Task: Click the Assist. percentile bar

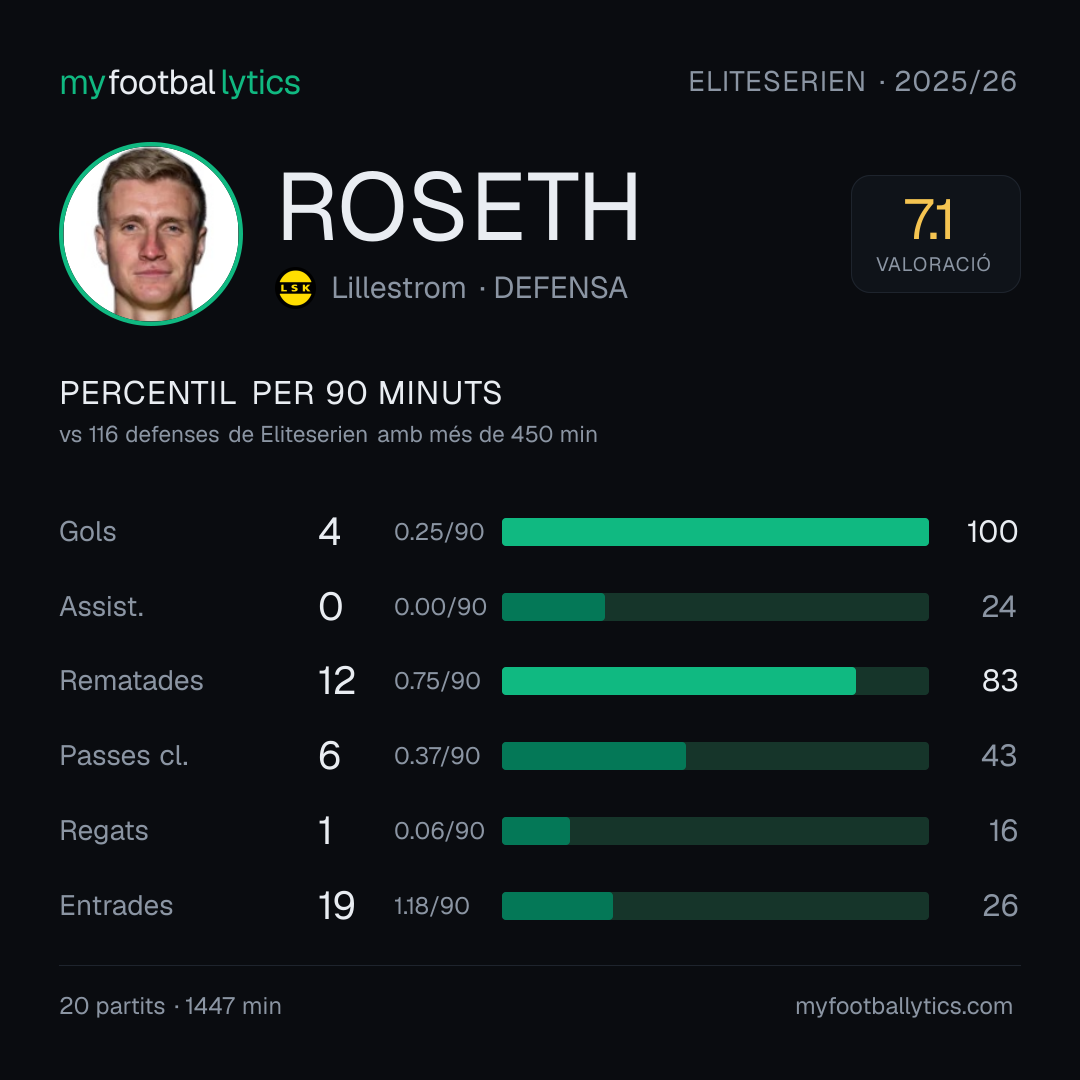Action: tap(715, 607)
